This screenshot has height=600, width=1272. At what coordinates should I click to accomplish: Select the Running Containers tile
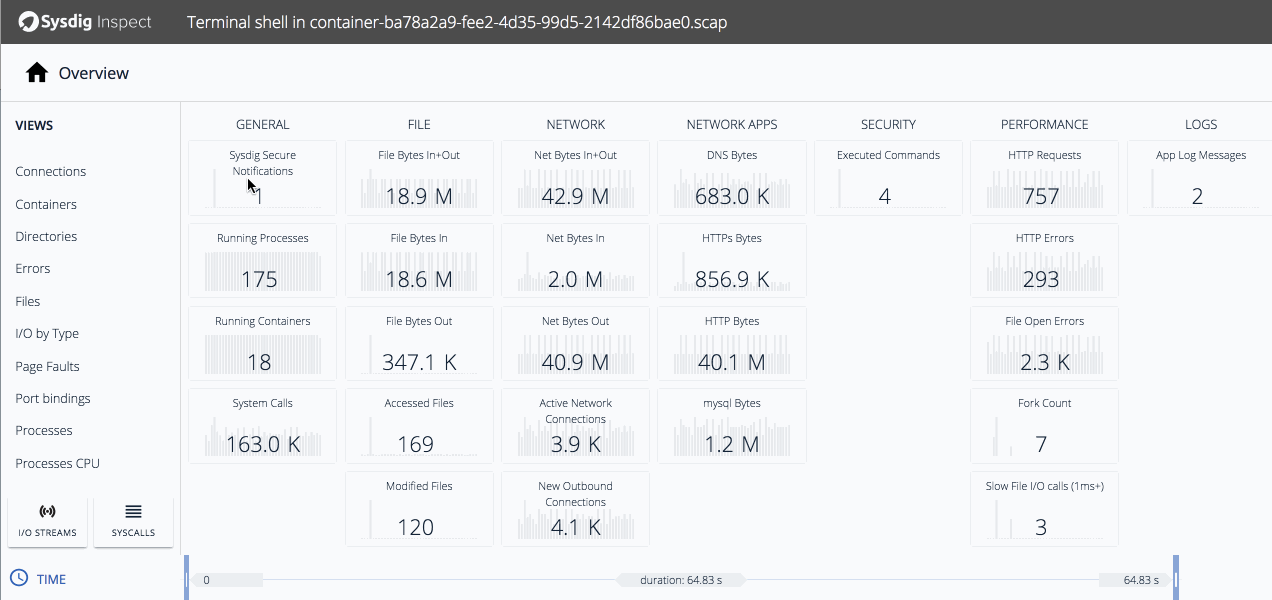(263, 343)
